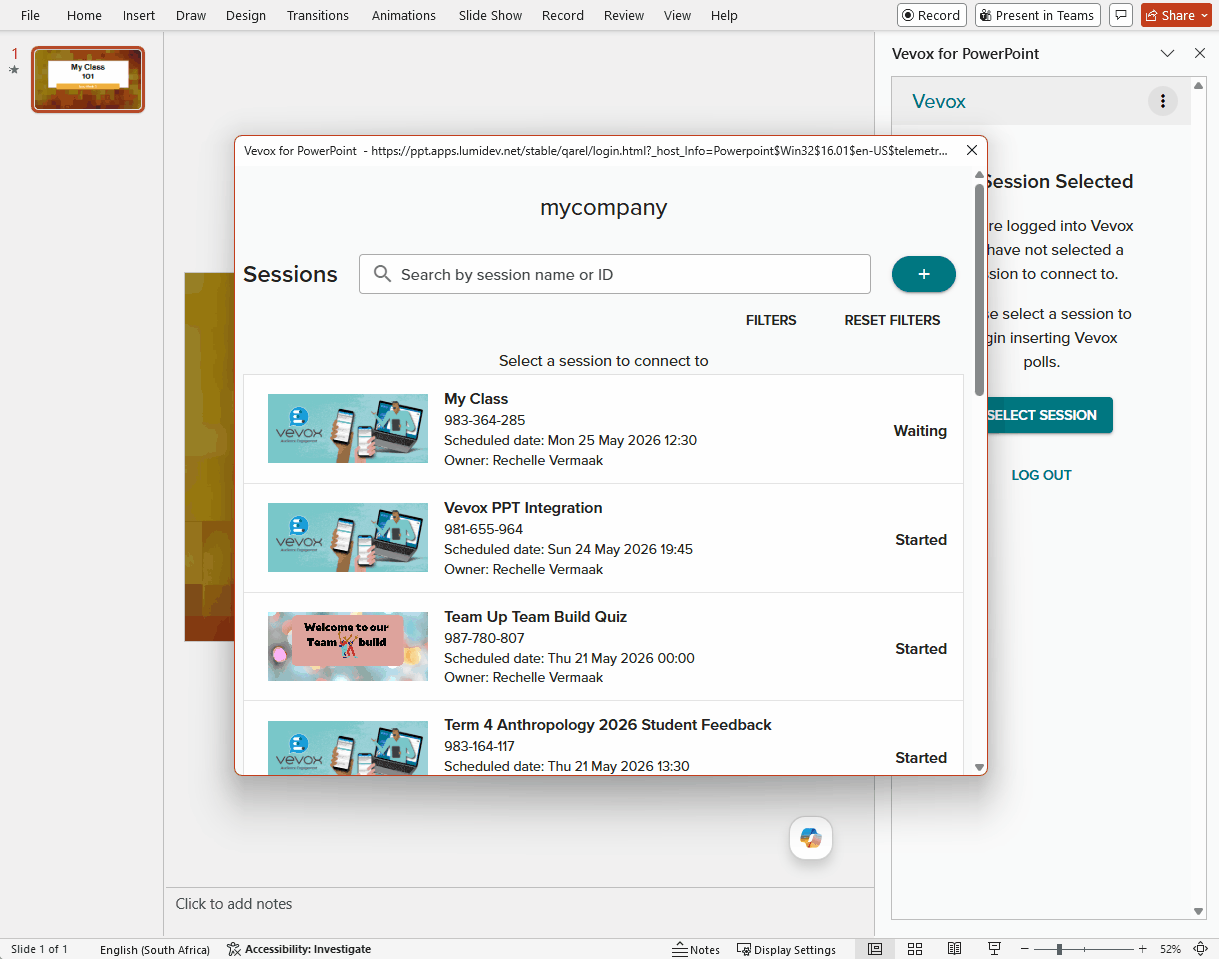The image size is (1219, 959).
Task: Click session ID 983-164-117
Action: click(479, 746)
